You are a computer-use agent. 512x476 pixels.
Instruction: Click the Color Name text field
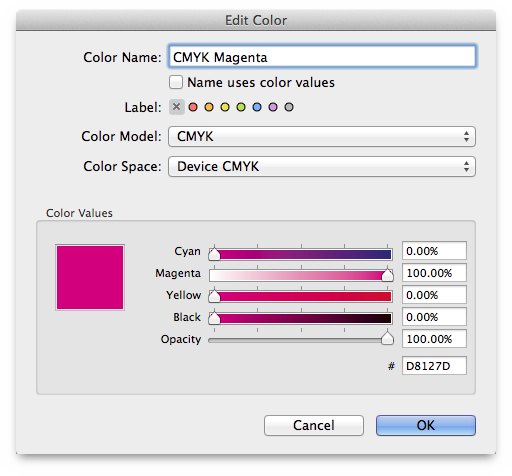pyautogui.click(x=322, y=57)
